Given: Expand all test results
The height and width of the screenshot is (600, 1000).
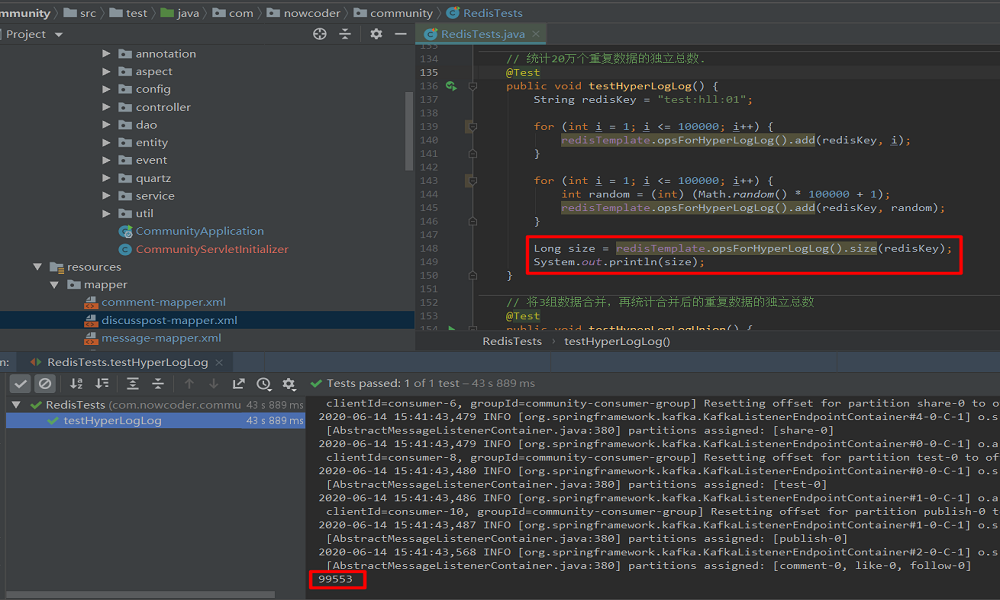Looking at the screenshot, I should pyautogui.click(x=133, y=383).
